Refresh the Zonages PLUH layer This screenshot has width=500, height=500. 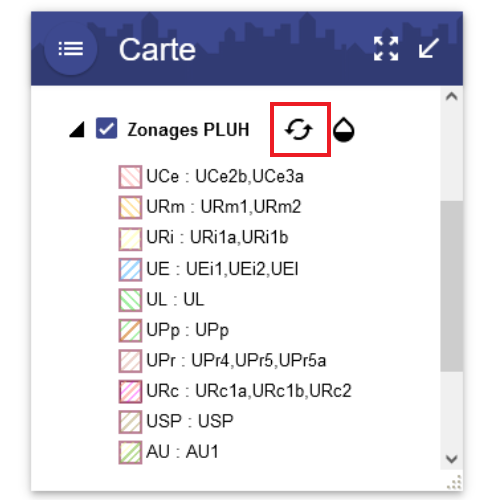[x=299, y=129]
